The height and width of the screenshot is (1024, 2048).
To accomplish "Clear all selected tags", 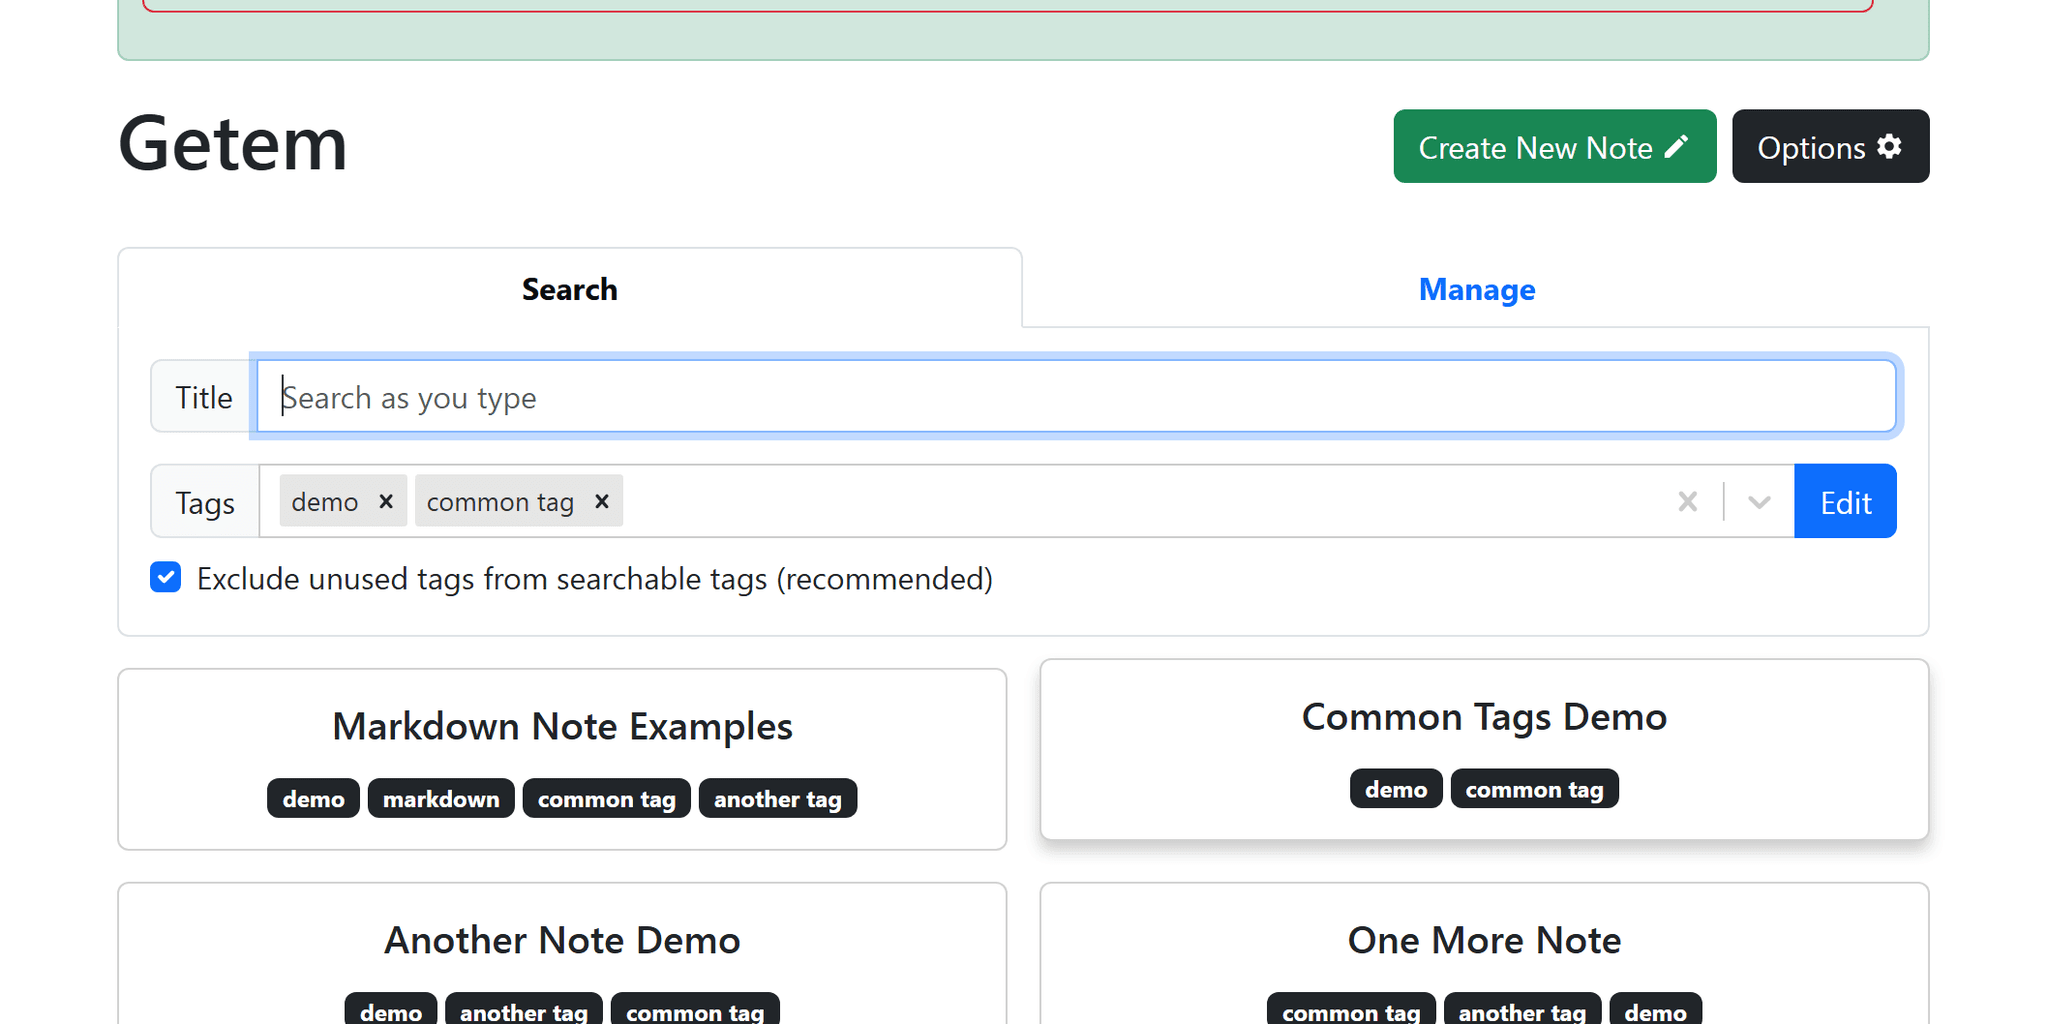I will click(1687, 501).
